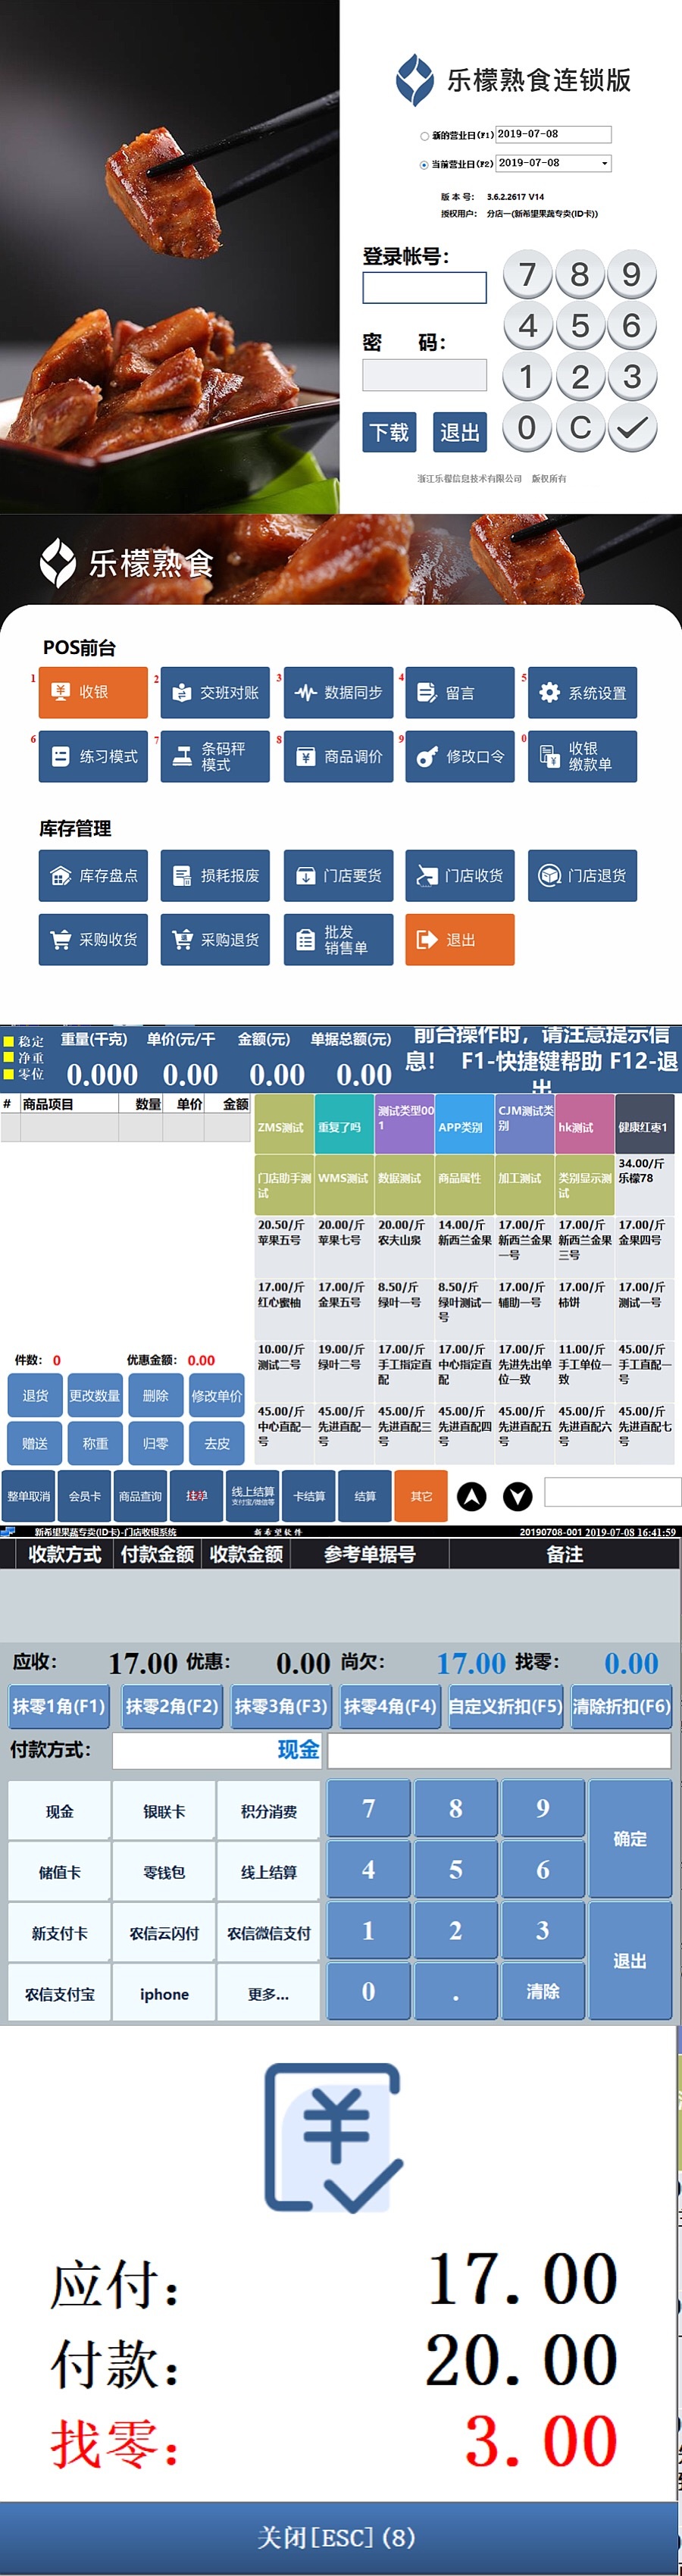Expand the 当前营业日 date dropdown

604,164
